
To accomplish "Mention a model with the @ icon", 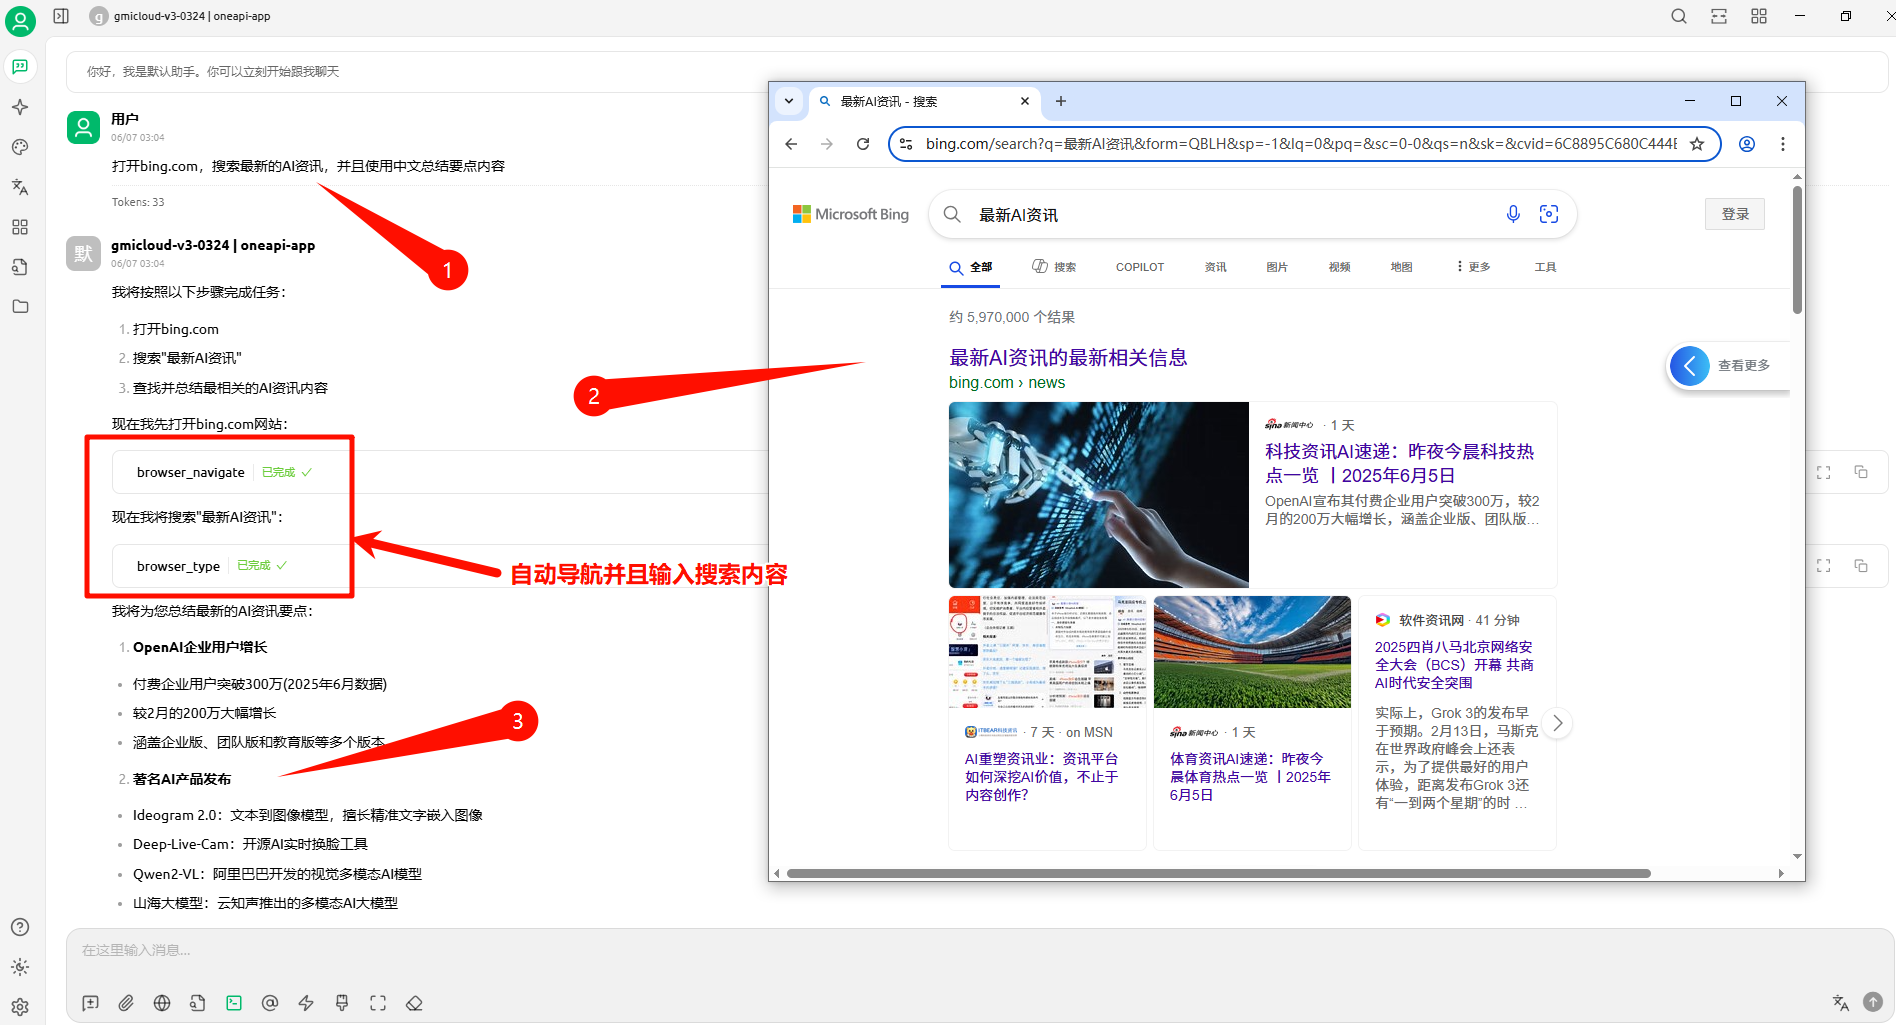I will [270, 1003].
